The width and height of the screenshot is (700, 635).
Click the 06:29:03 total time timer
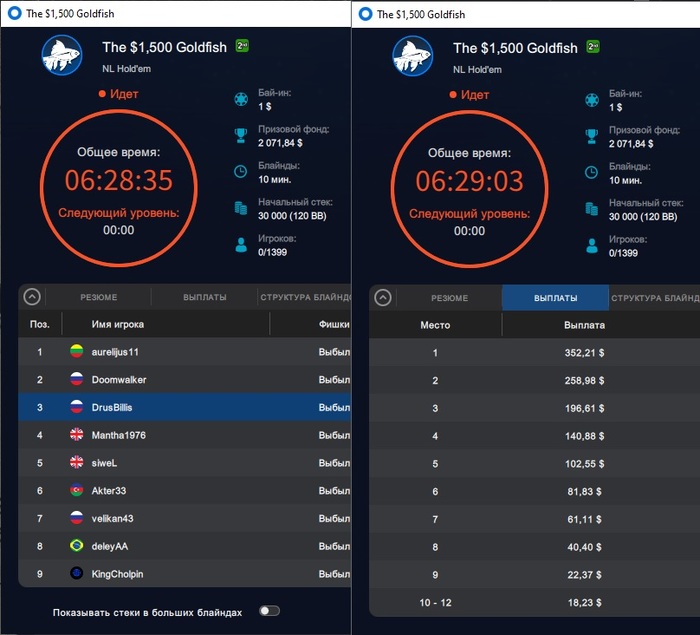[x=469, y=181]
